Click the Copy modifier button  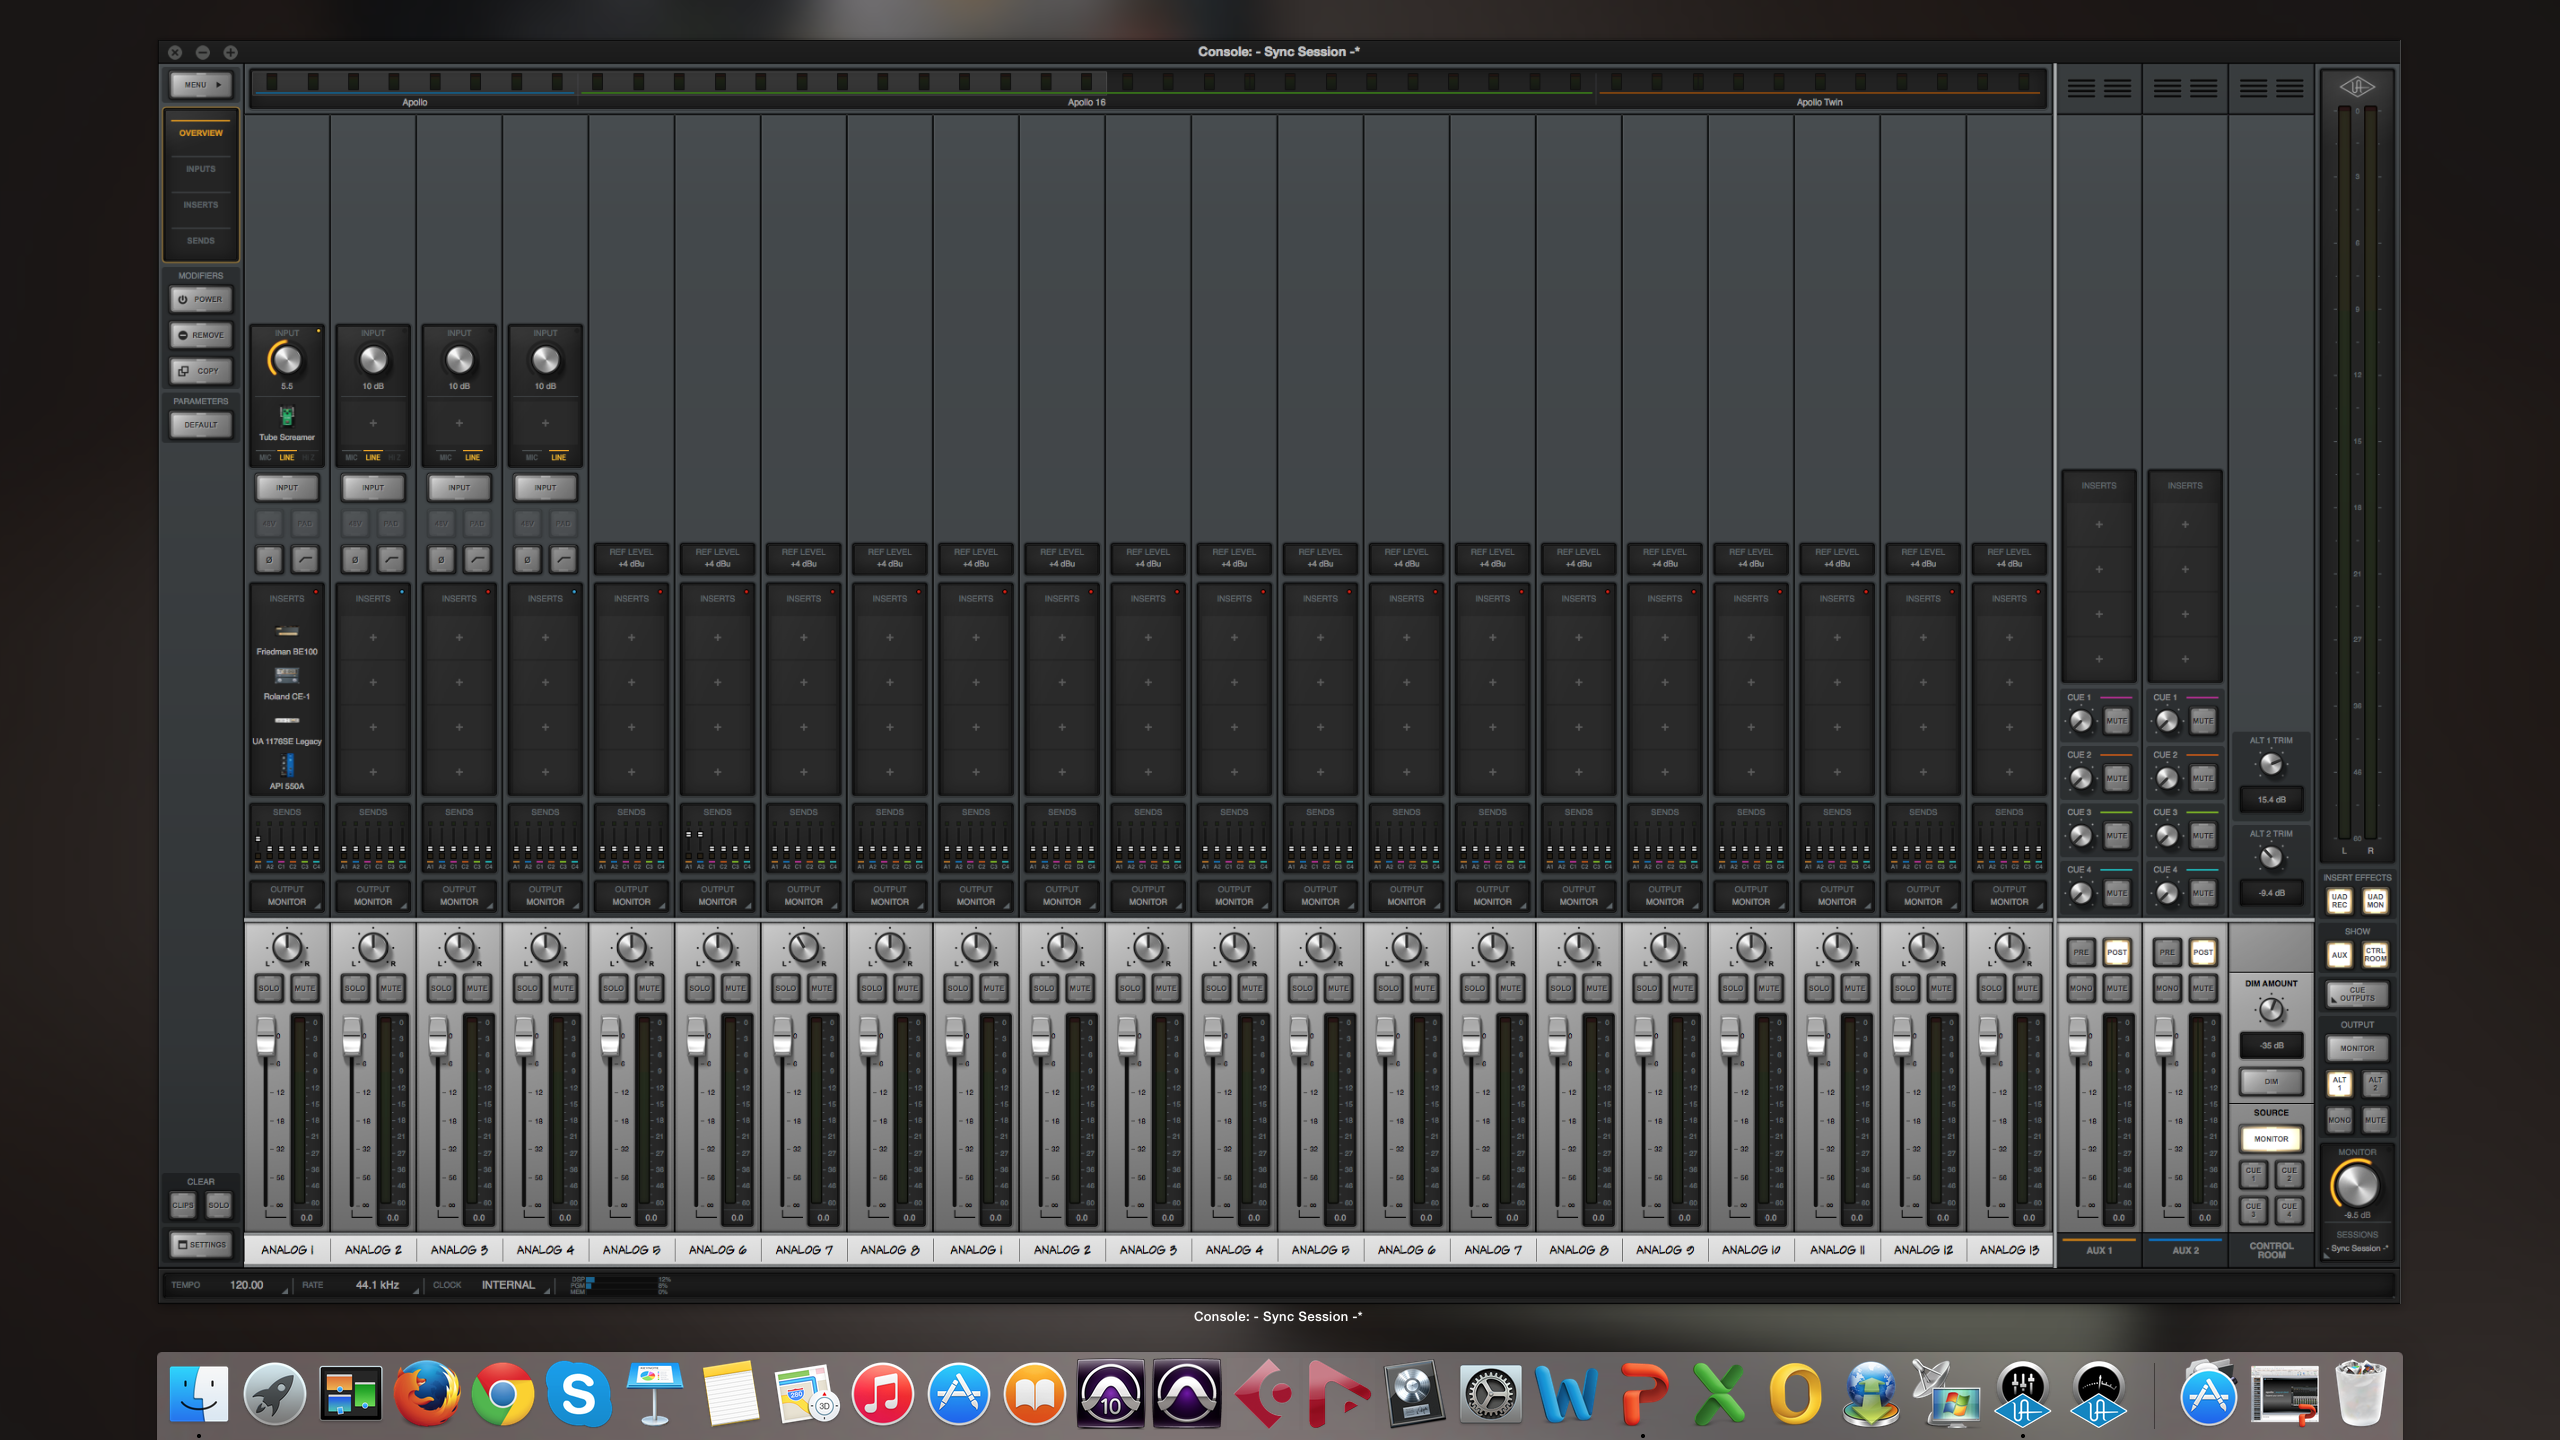pyautogui.click(x=201, y=371)
